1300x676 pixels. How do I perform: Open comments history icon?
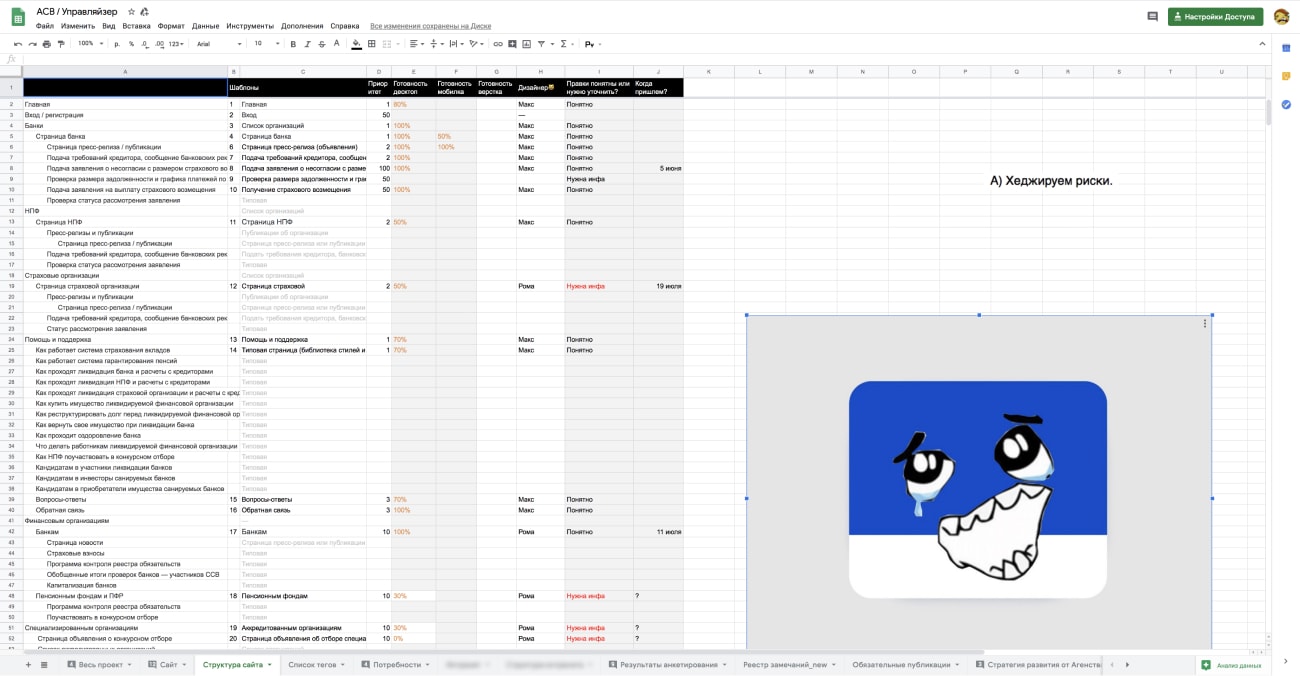1152,17
